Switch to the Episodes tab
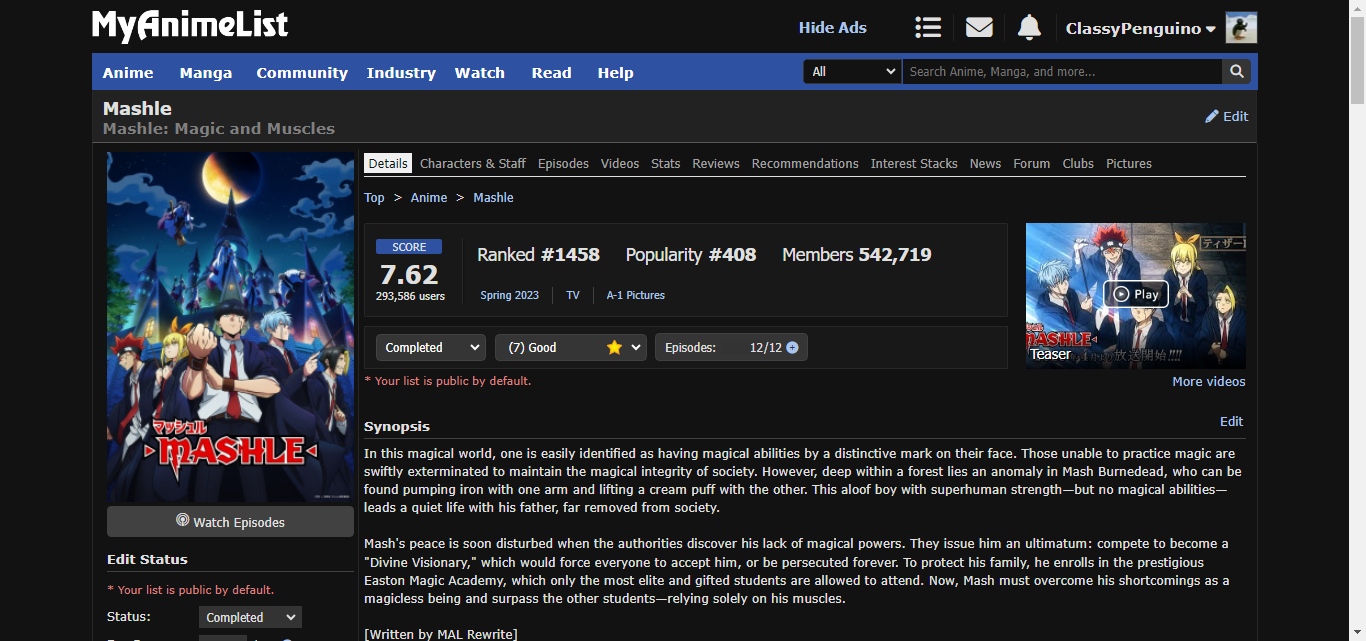 click(x=563, y=163)
